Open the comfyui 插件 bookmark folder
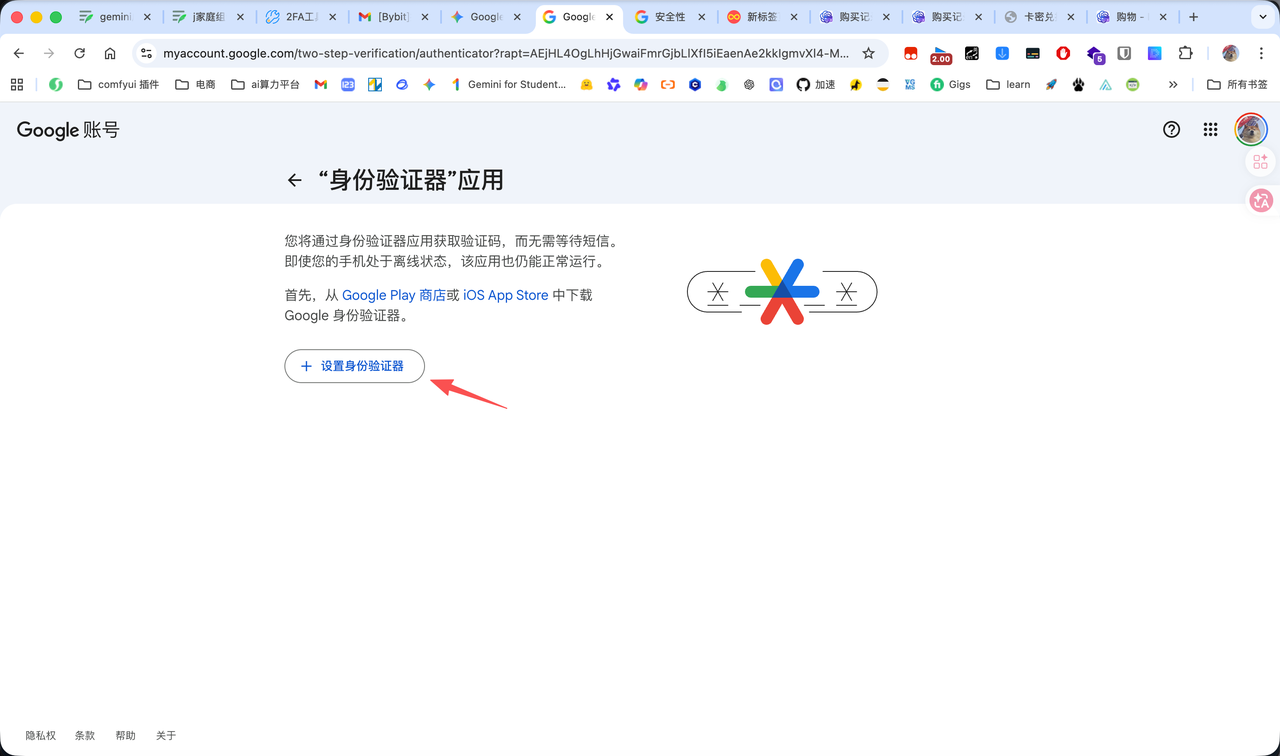1280x756 pixels. (x=118, y=85)
